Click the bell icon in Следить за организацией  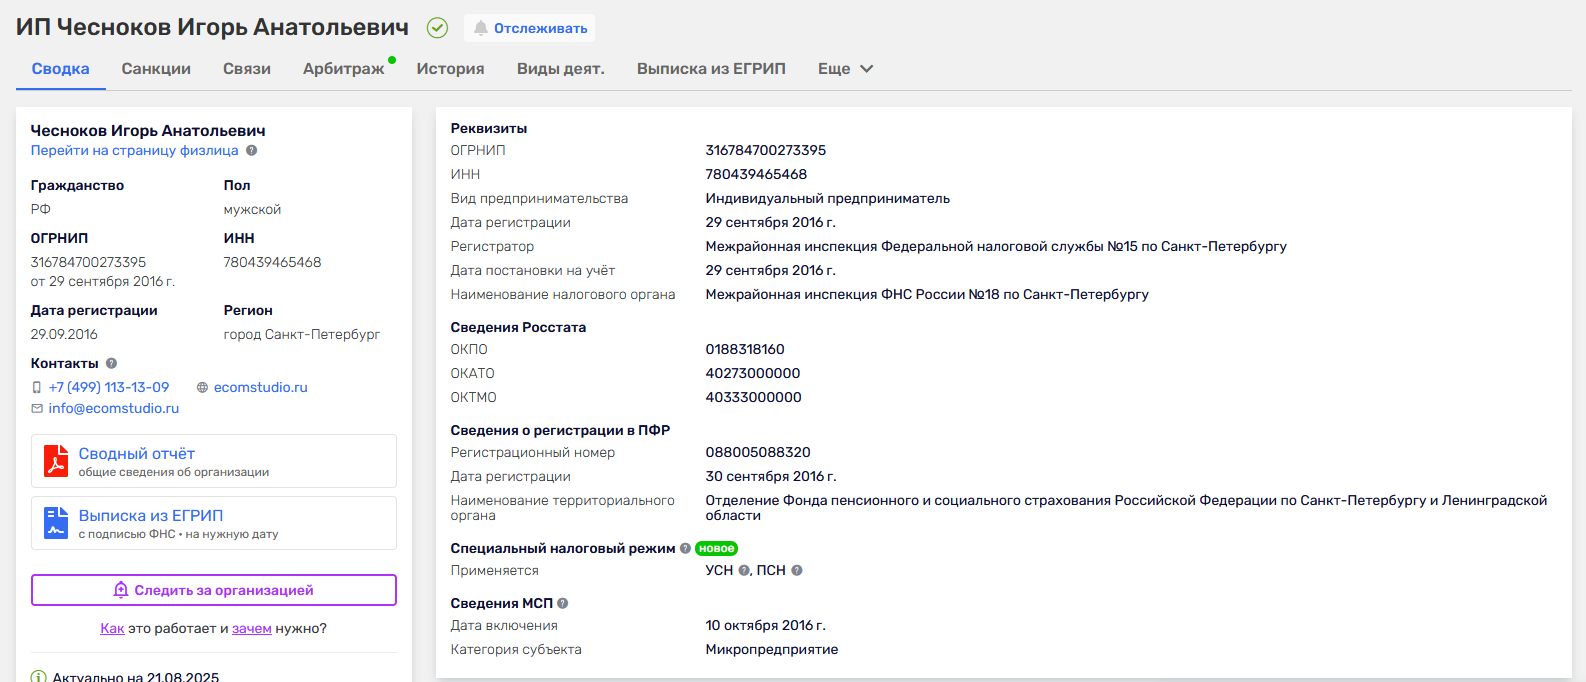pyautogui.click(x=121, y=590)
